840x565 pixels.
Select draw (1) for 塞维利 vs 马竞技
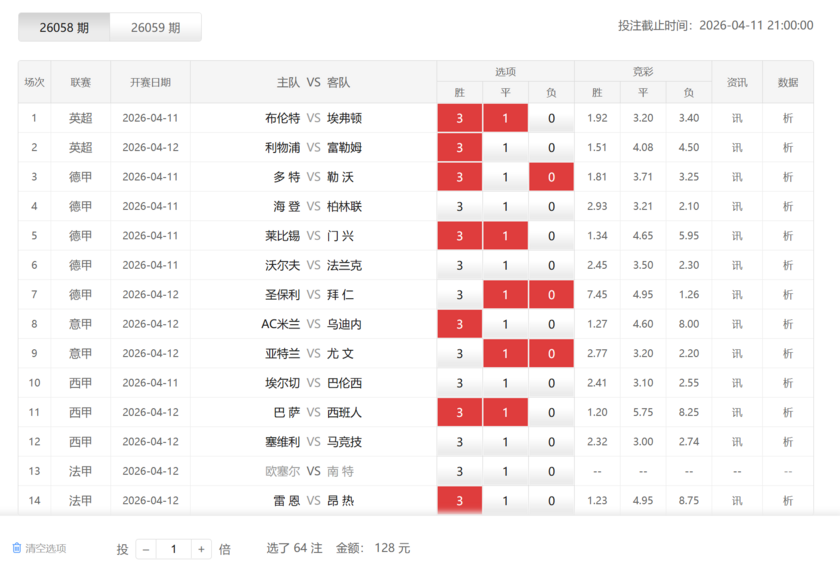pyautogui.click(x=505, y=442)
